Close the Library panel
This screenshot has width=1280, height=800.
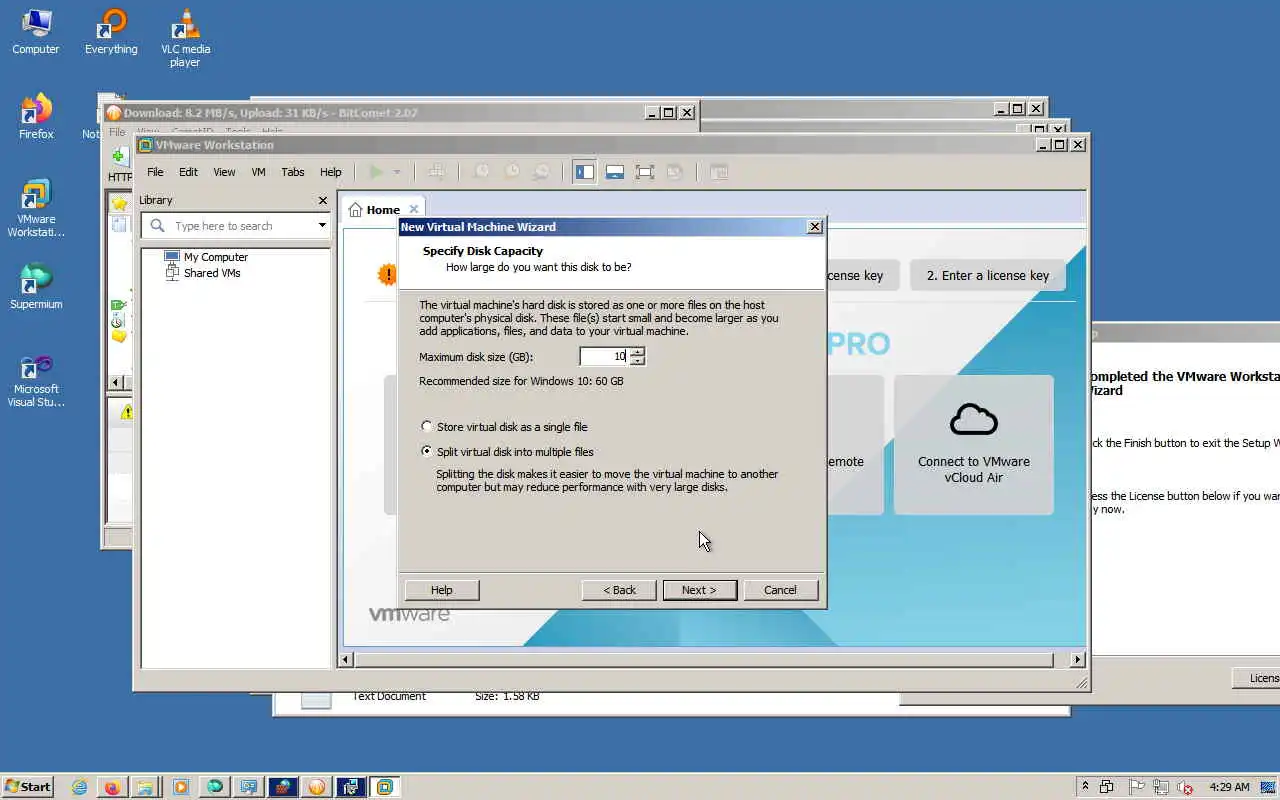tap(322, 200)
